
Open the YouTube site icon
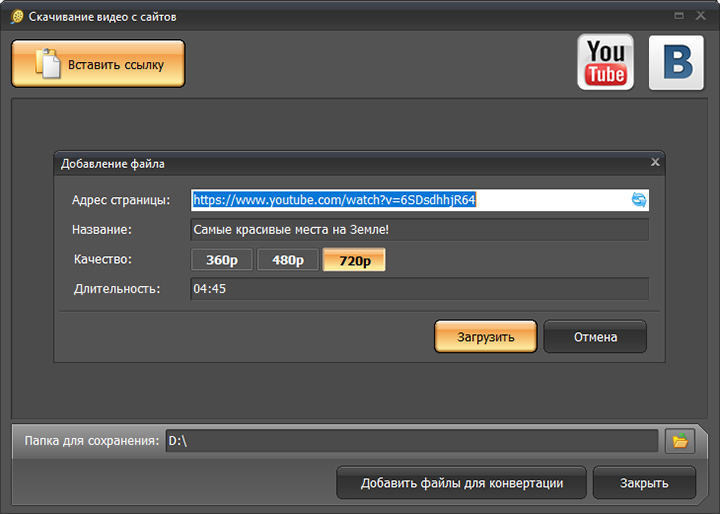point(605,62)
